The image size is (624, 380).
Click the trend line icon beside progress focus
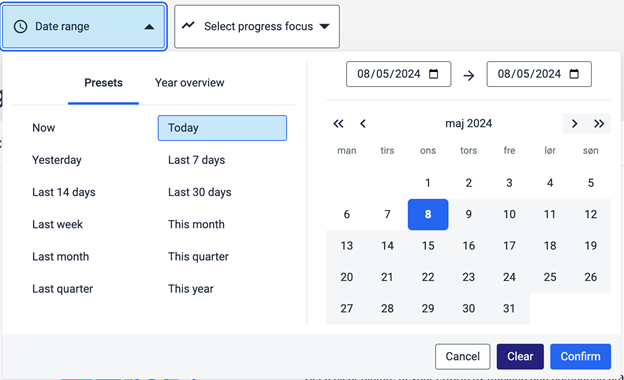coord(188,26)
